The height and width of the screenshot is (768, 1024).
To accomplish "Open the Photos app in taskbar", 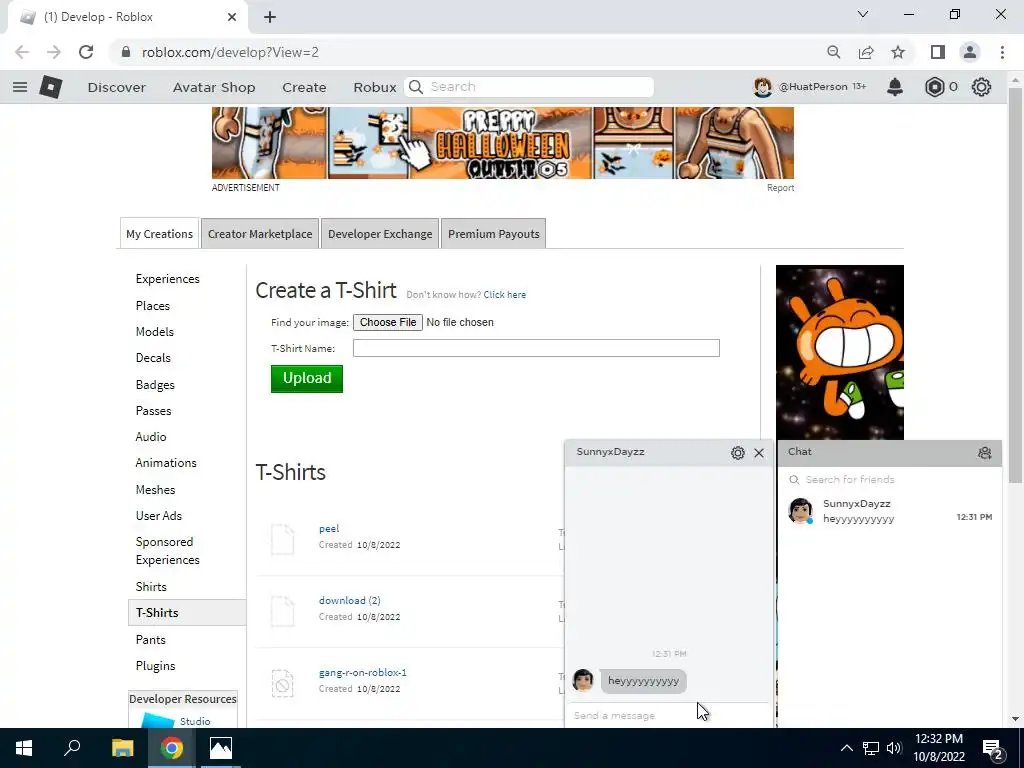I will [x=221, y=748].
